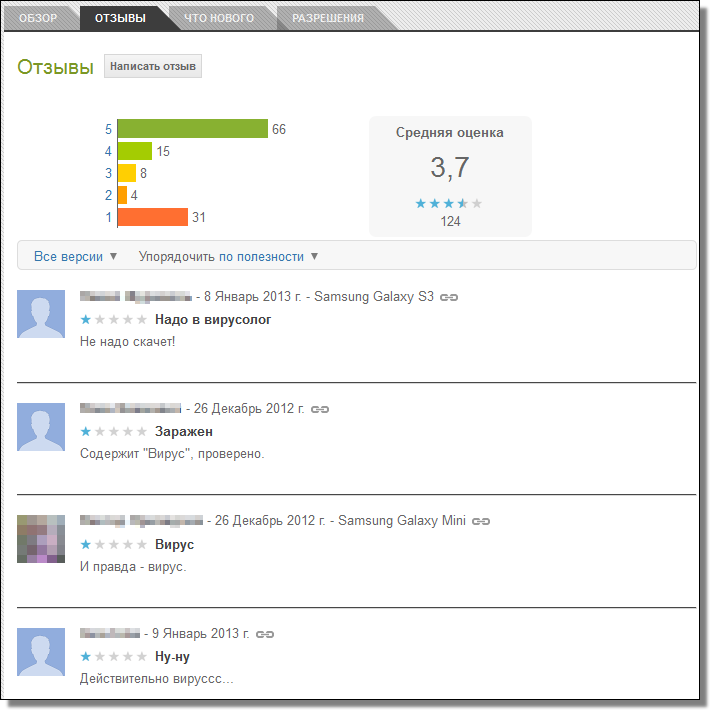Click the 1-star red bar with 31
Image resolution: width=710 pixels, height=710 pixels.
point(153,217)
